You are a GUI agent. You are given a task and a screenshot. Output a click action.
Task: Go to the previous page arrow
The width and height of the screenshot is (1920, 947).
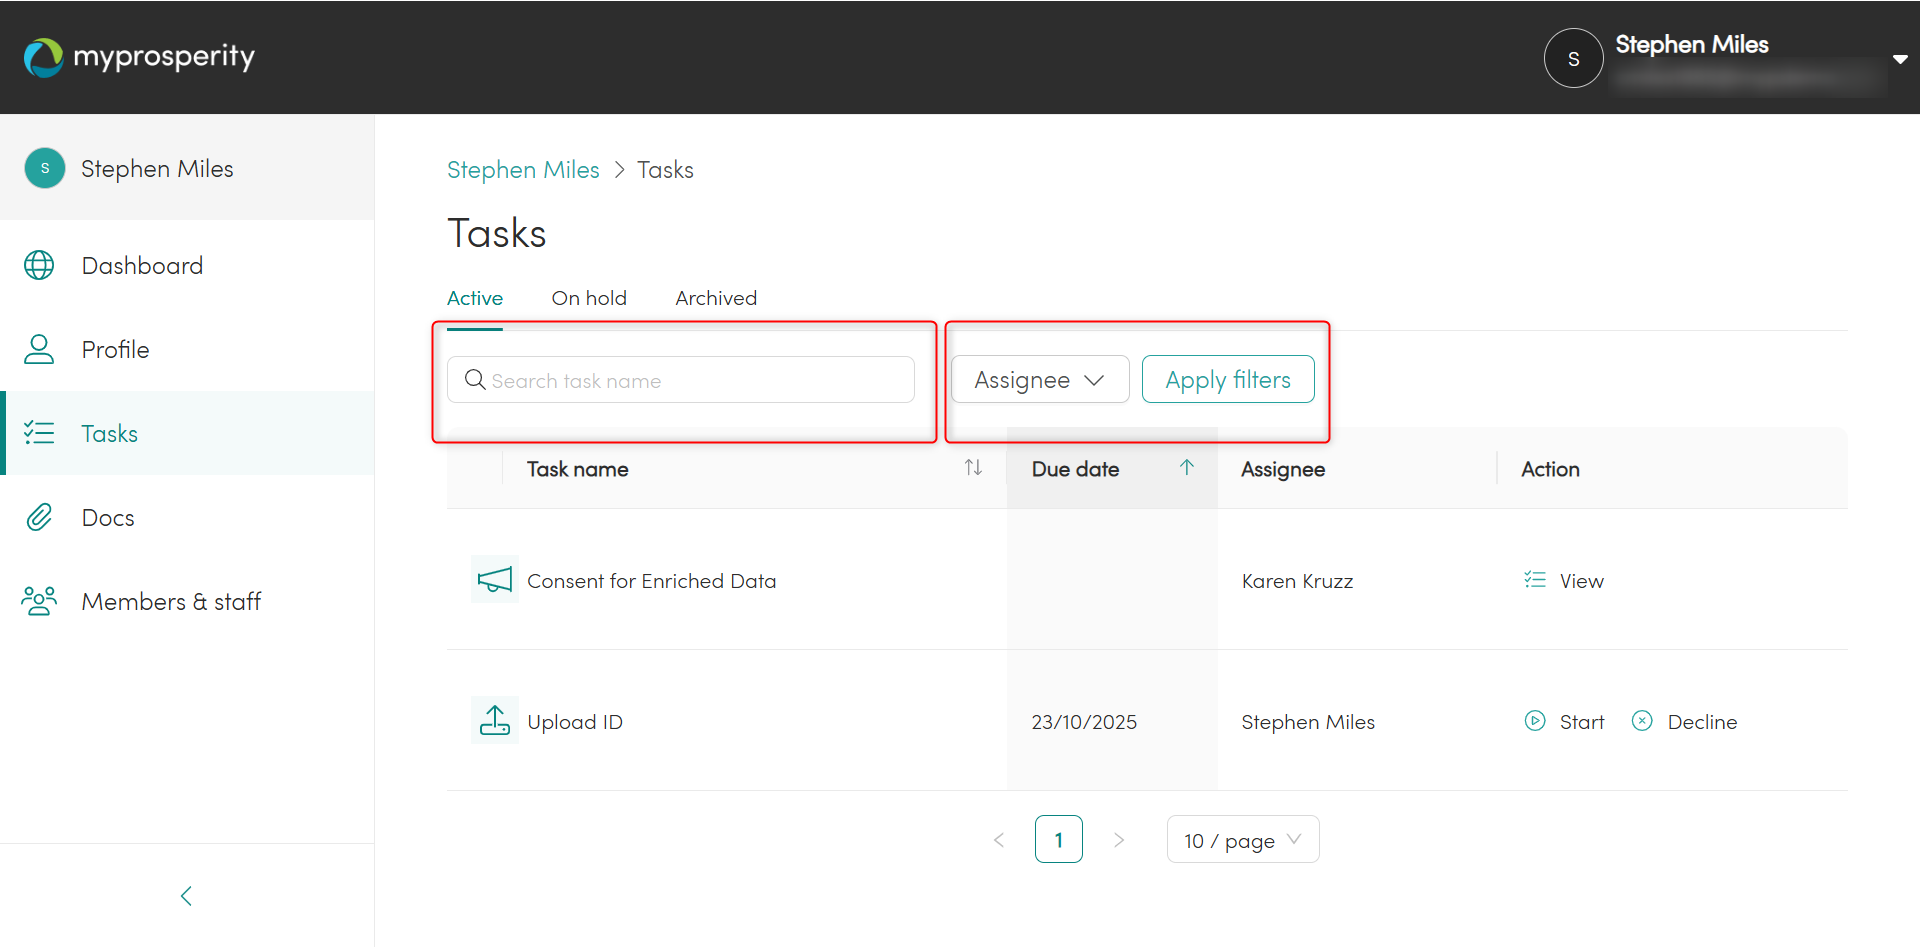coord(999,840)
